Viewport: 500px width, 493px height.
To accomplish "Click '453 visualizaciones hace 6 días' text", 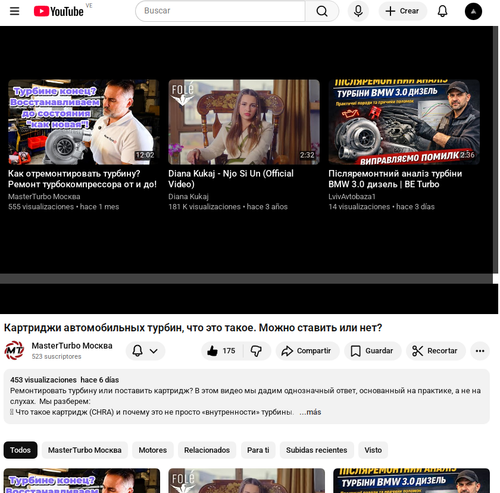I will point(64,380).
